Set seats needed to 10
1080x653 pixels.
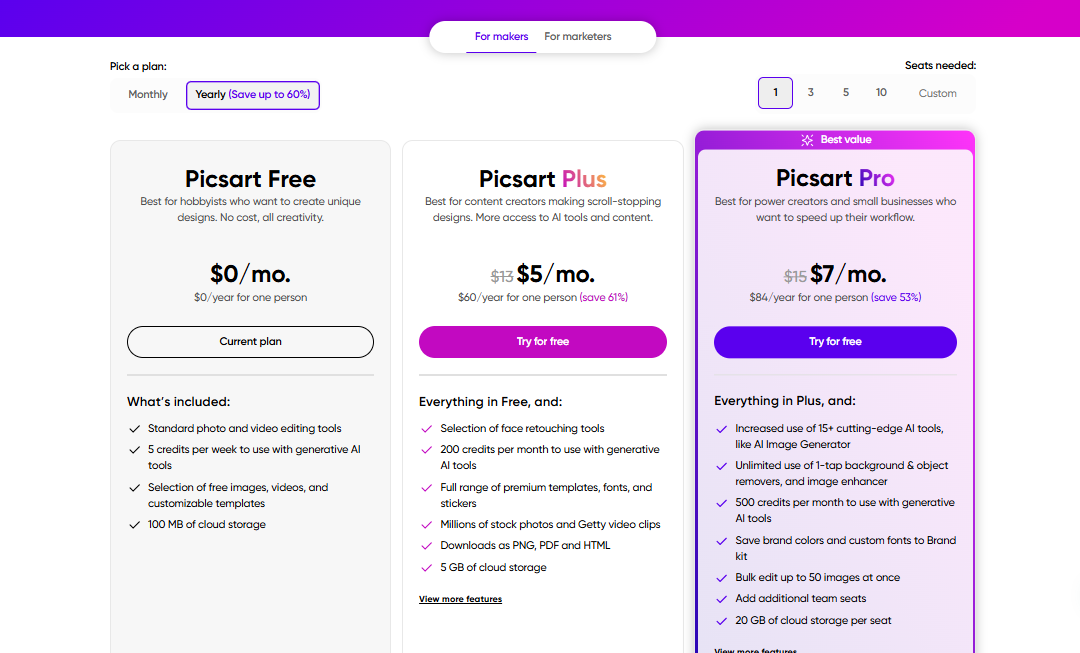(x=881, y=93)
